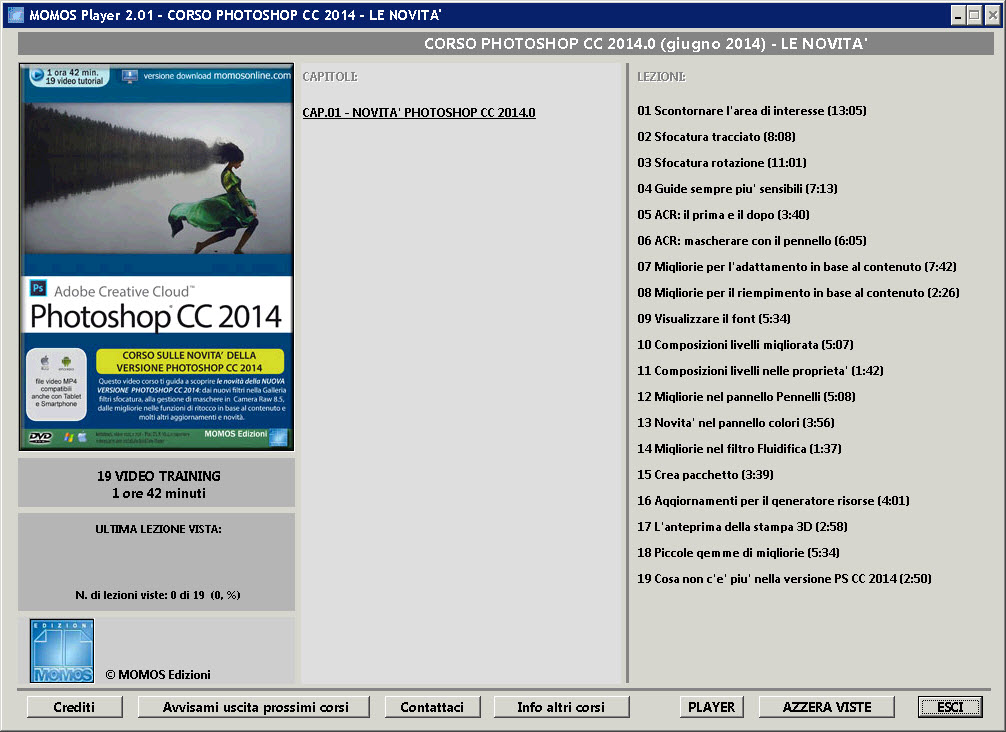Select lesson 03 Sfocatura rotazione
The height and width of the screenshot is (732, 1006).
coord(722,163)
